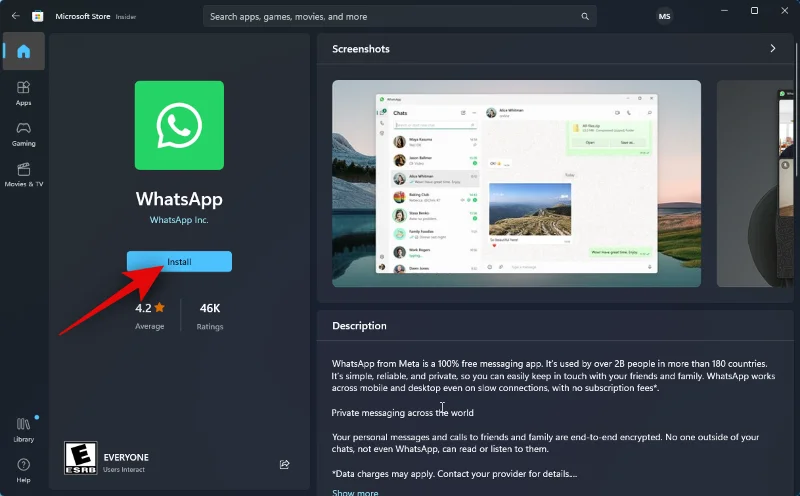This screenshot has height=496, width=800.
Task: Click the ESRB Everyone rating badge
Action: tap(81, 458)
